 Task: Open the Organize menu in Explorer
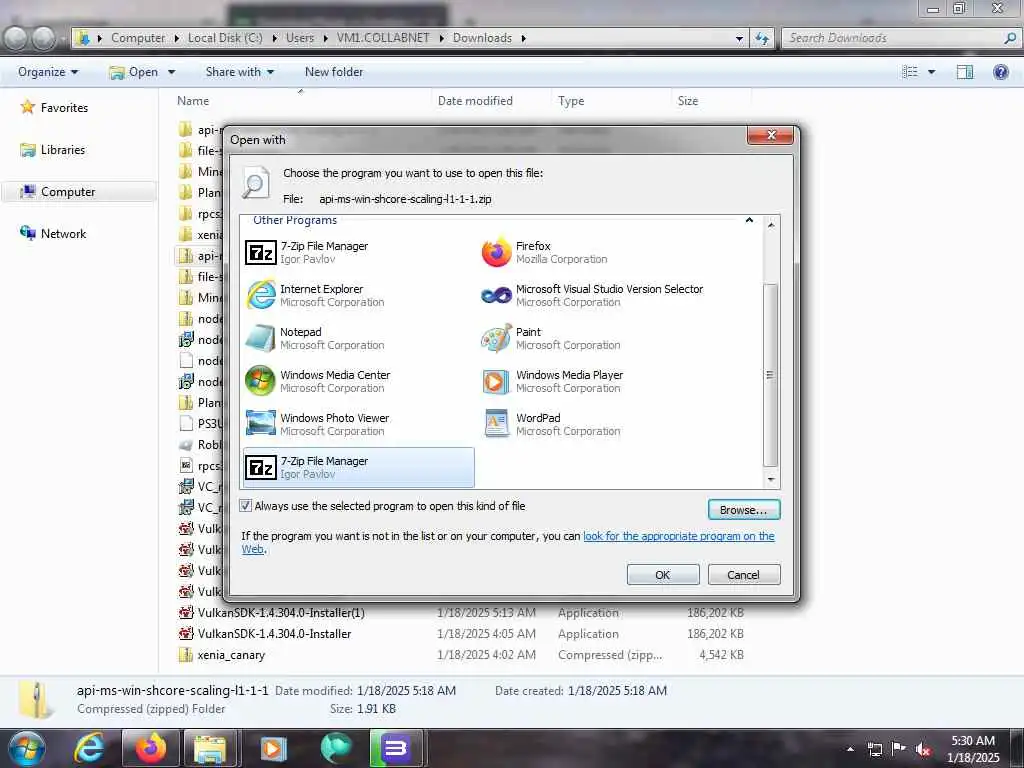[x=48, y=72]
